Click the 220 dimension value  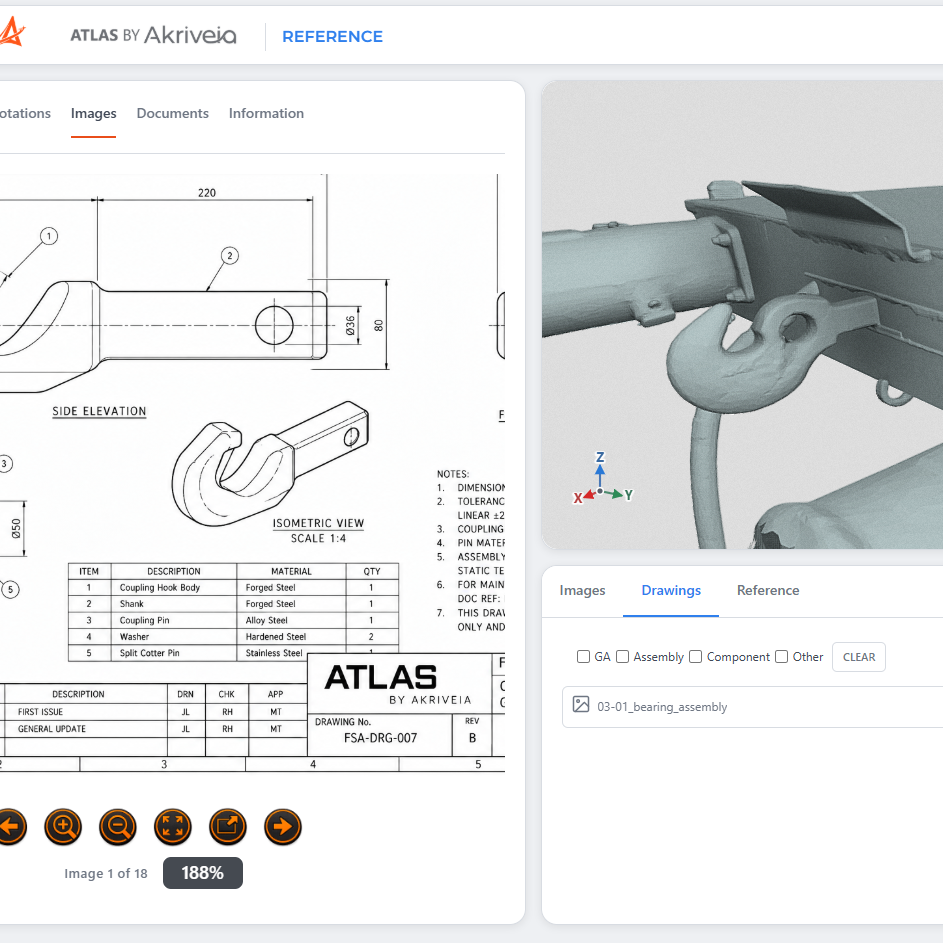207,193
